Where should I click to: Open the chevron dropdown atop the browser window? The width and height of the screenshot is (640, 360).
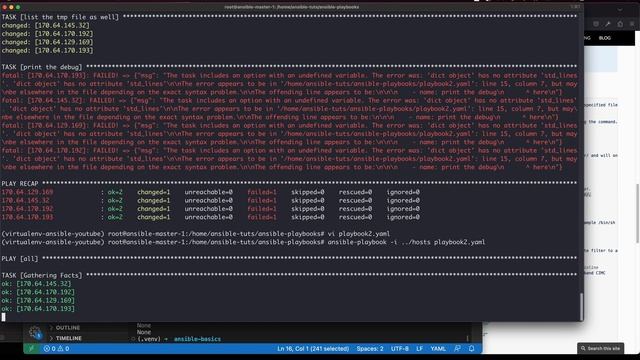pyautogui.click(x=620, y=9)
